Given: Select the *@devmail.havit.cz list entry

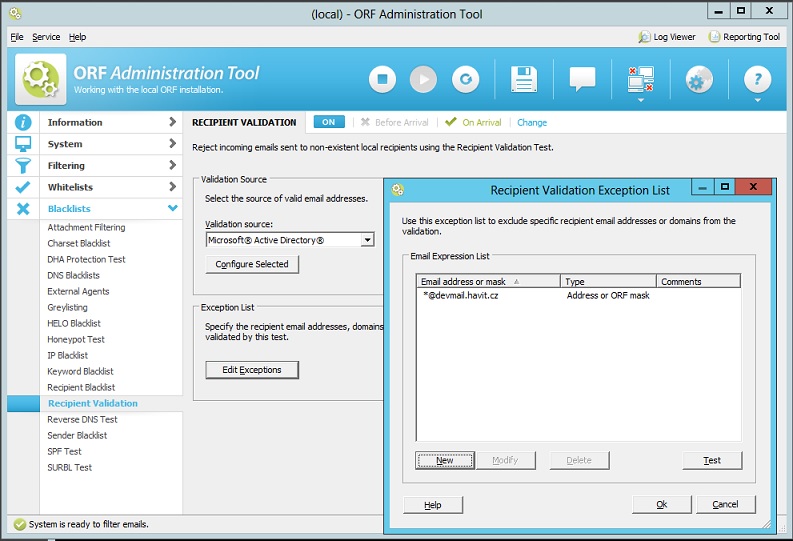Looking at the screenshot, I should pos(461,296).
